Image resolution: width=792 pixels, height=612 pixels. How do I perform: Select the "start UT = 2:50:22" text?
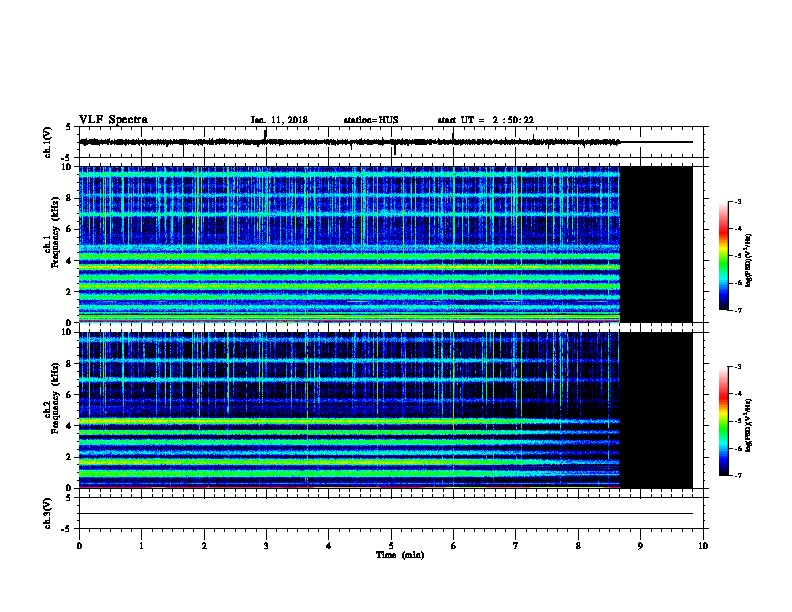coord(485,120)
